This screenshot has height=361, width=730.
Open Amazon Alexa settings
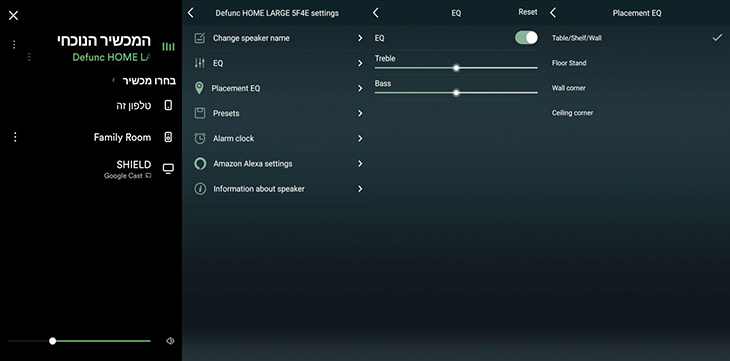276,163
